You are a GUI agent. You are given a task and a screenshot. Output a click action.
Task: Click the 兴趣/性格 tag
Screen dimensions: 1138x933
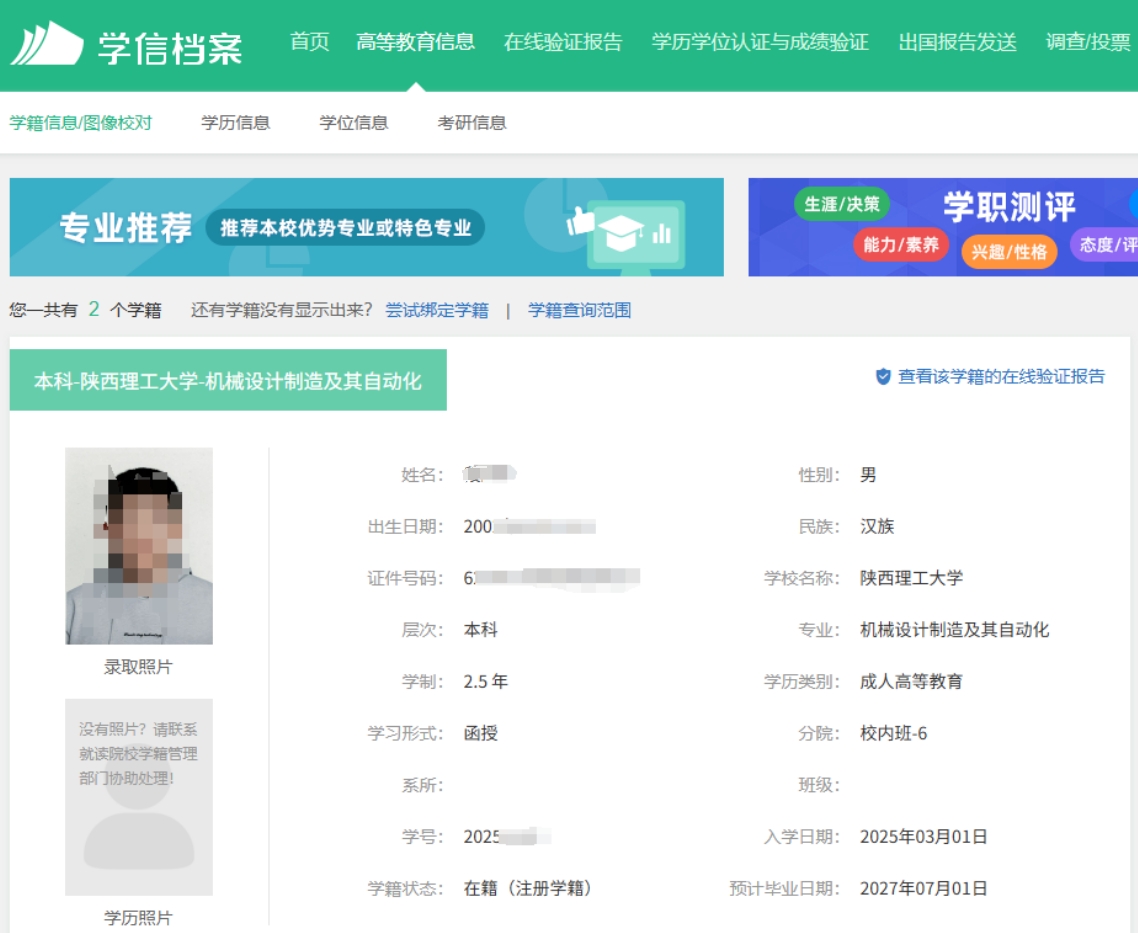(1009, 252)
